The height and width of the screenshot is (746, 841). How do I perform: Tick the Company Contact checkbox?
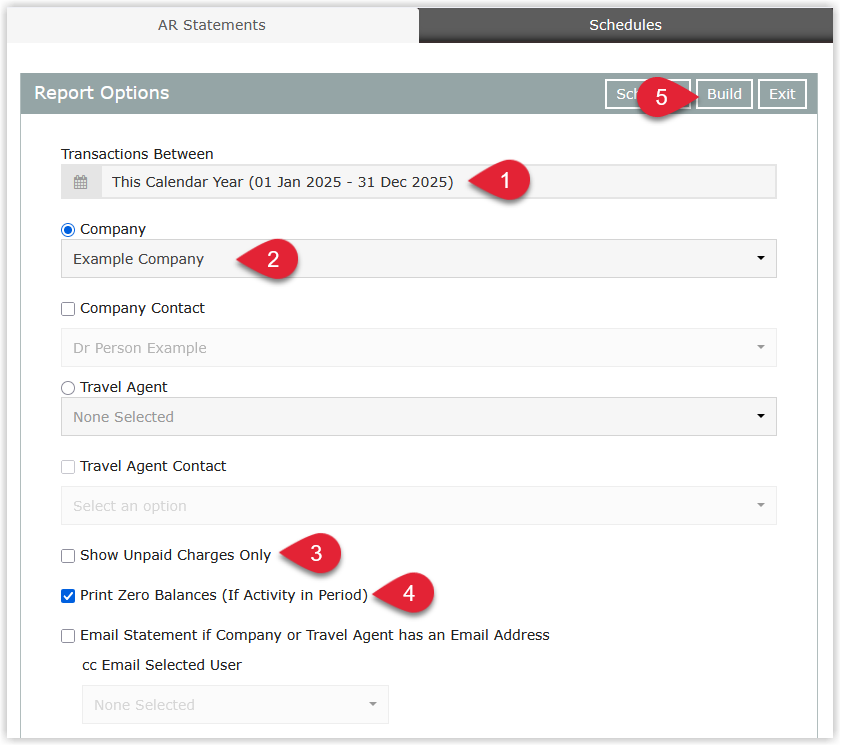pos(68,309)
